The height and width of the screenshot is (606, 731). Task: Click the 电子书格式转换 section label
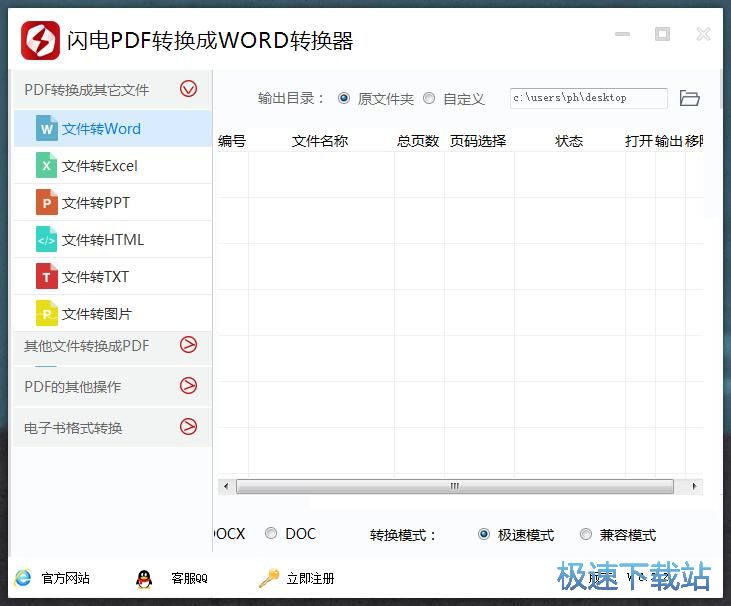(73, 427)
